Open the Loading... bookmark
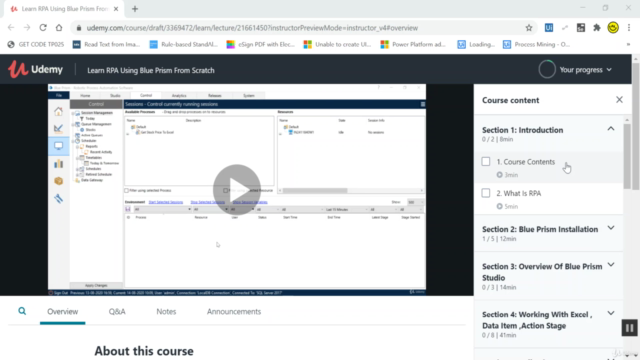 476,44
